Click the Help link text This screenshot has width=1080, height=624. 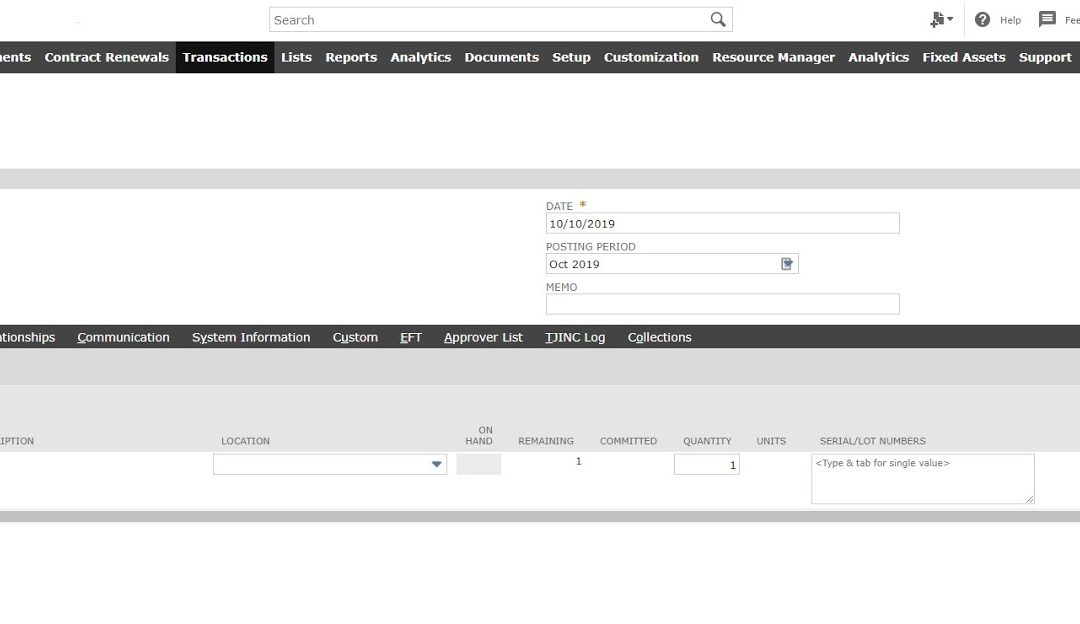pos(1010,21)
